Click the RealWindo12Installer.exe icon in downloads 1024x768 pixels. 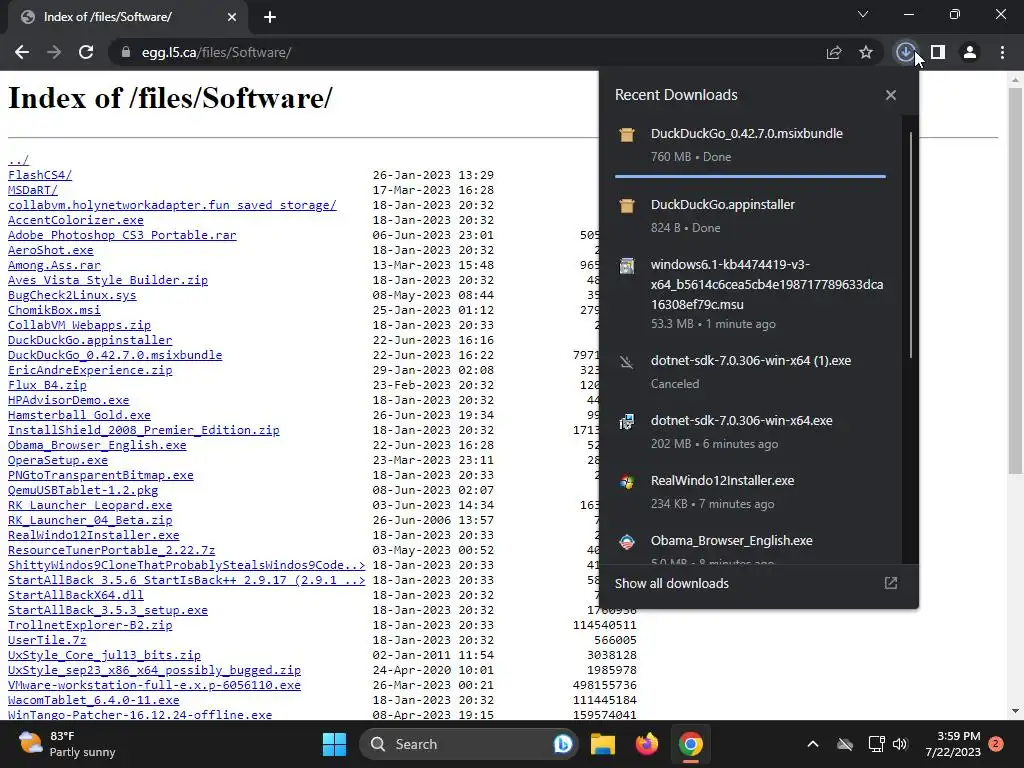[627, 482]
